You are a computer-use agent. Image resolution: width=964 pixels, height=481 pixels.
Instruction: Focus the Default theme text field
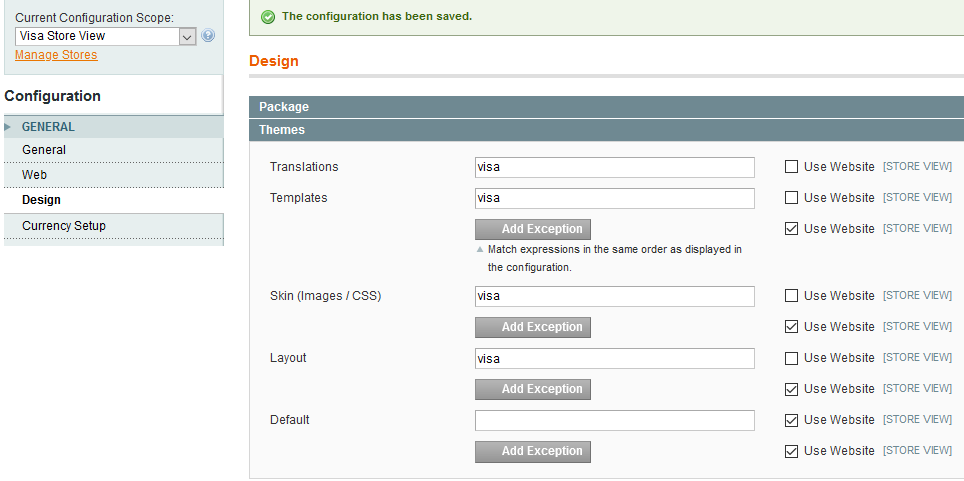pyautogui.click(x=614, y=420)
